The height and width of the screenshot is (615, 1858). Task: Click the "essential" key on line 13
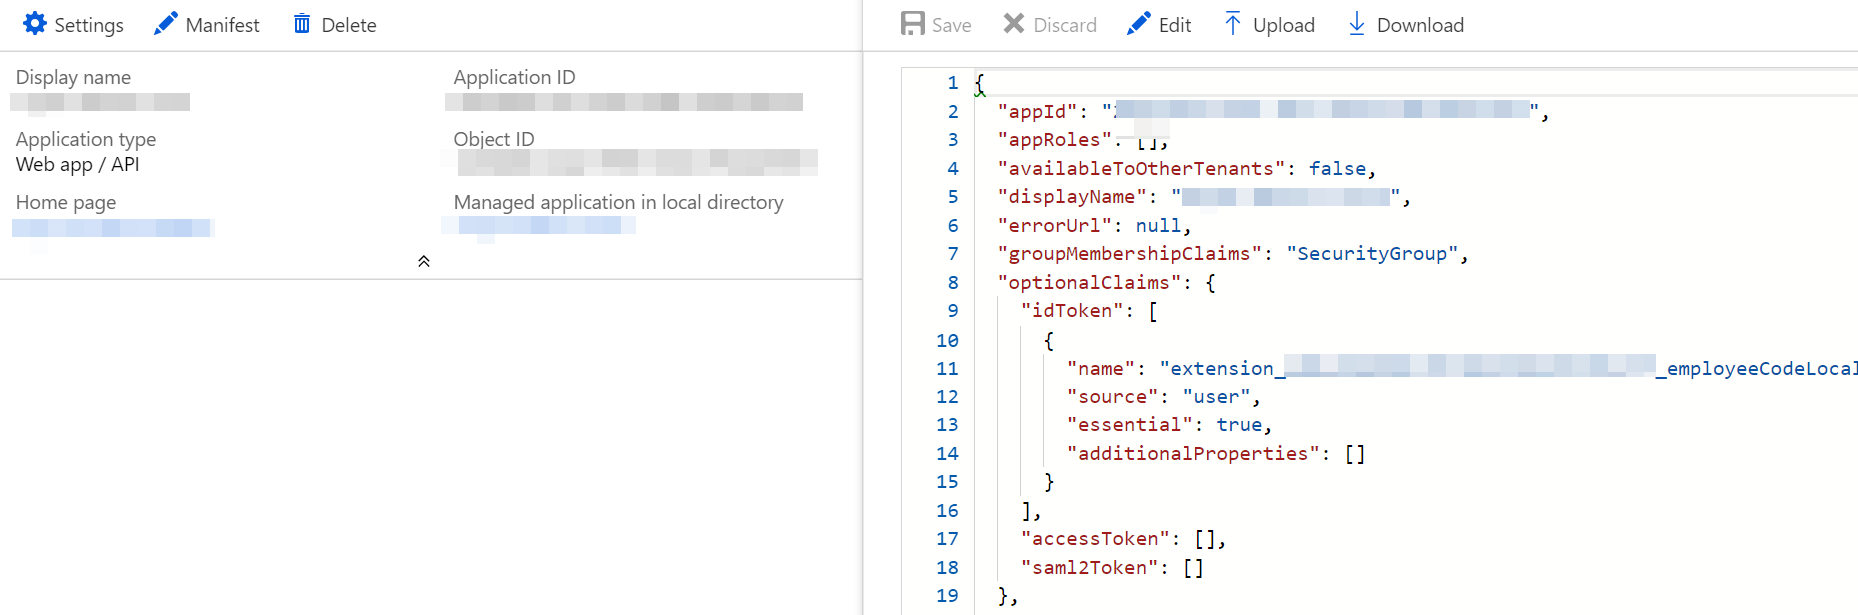pyautogui.click(x=1130, y=425)
